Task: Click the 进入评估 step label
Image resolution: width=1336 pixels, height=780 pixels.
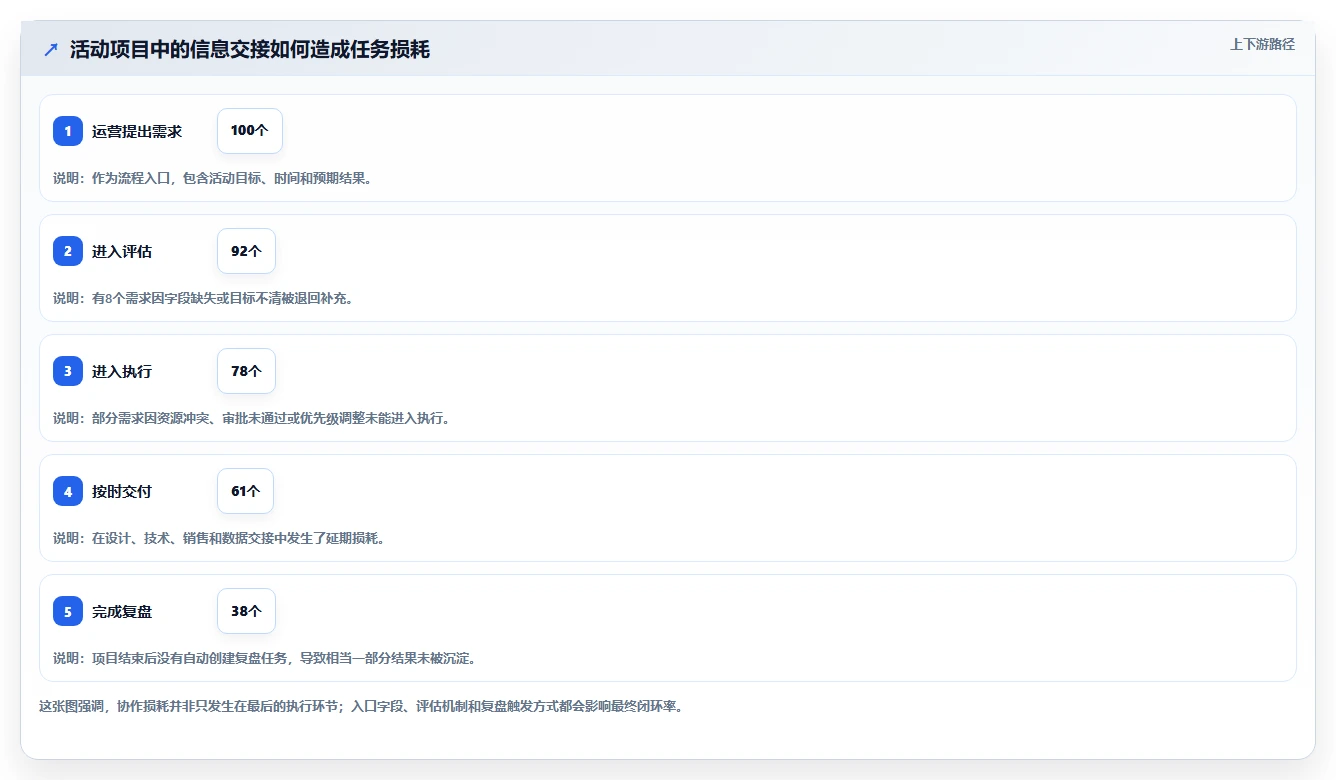Action: (x=122, y=251)
